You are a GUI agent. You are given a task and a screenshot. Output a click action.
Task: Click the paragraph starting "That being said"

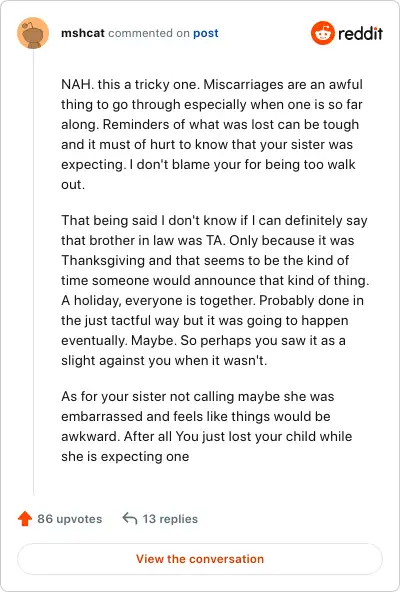click(215, 290)
